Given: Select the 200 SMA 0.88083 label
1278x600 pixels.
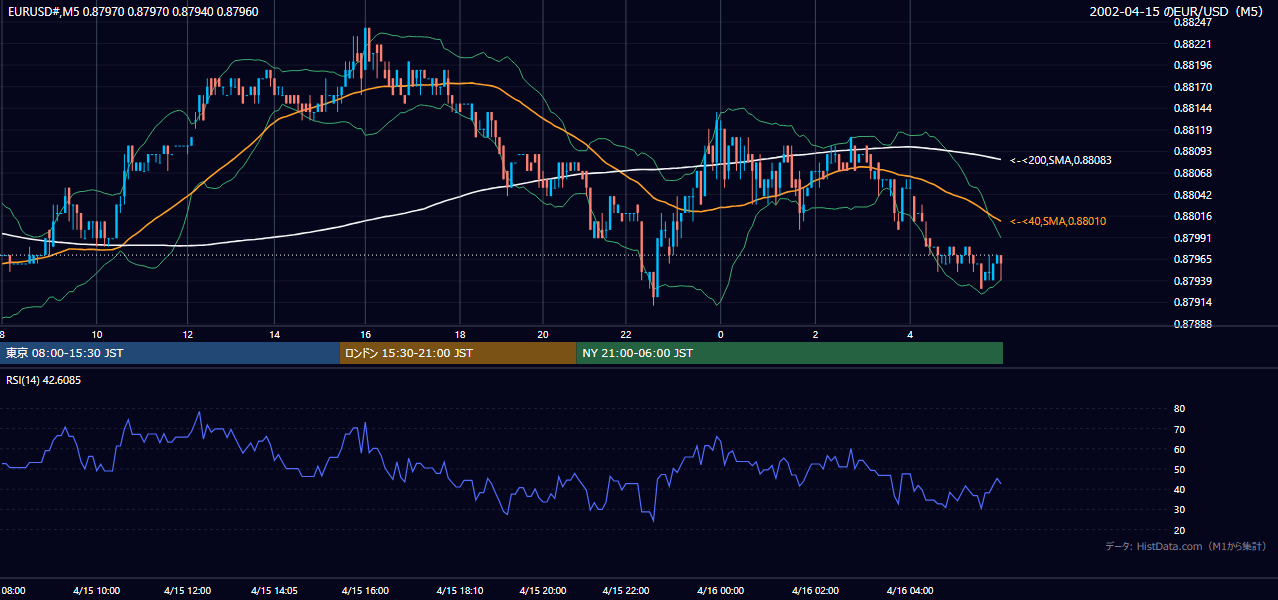Looking at the screenshot, I should tap(1061, 160).
